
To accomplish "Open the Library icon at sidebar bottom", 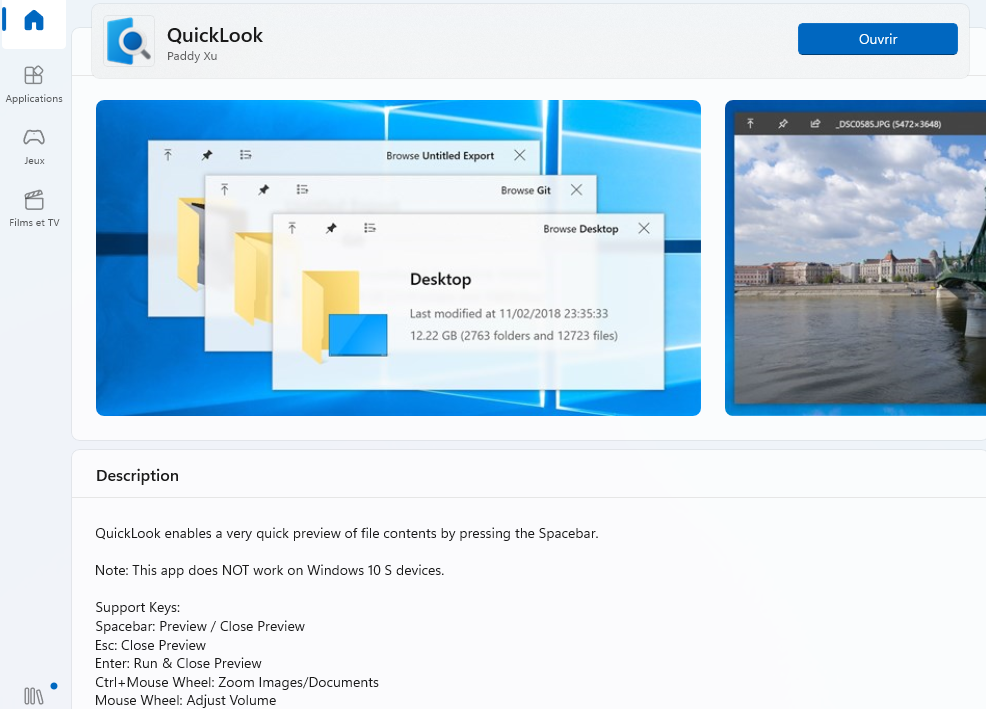I will 34,696.
